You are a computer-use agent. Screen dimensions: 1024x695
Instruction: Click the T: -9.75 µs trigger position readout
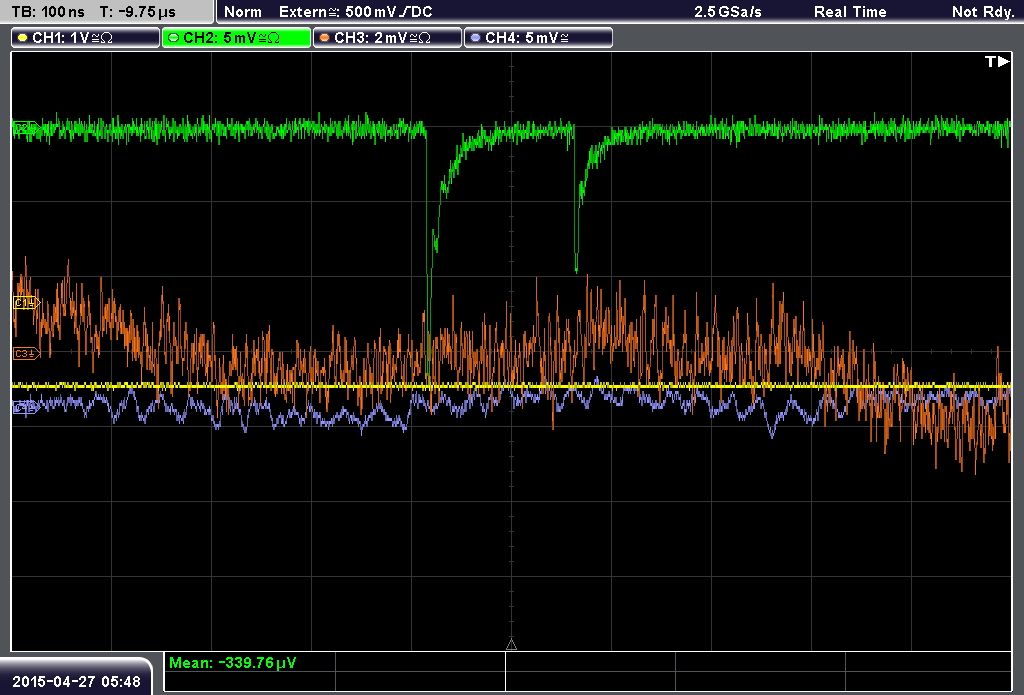[138, 12]
